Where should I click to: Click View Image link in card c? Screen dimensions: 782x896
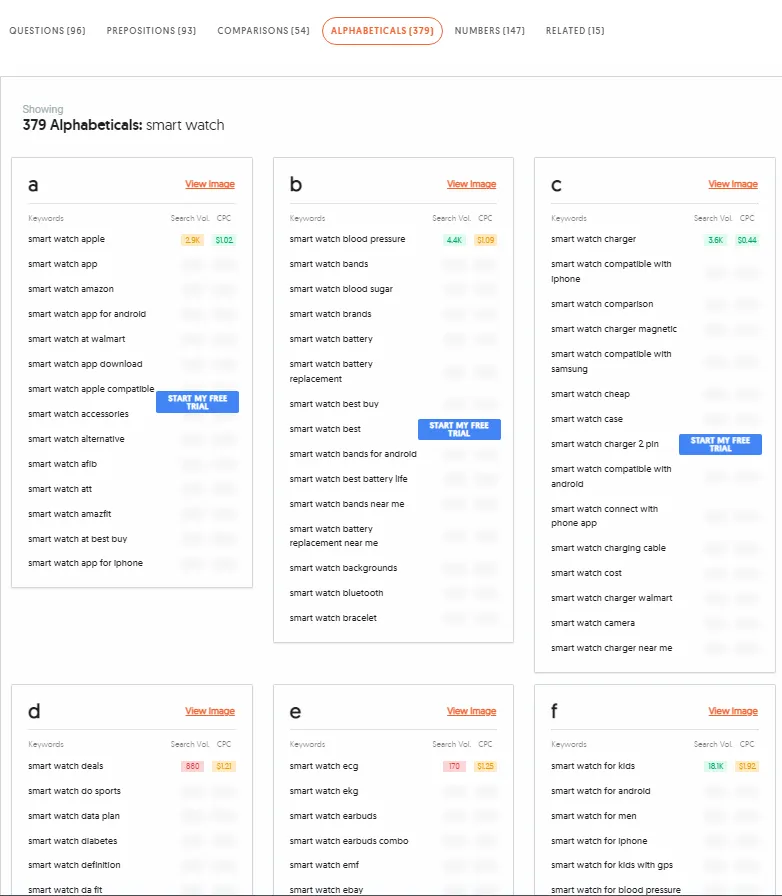tap(733, 184)
